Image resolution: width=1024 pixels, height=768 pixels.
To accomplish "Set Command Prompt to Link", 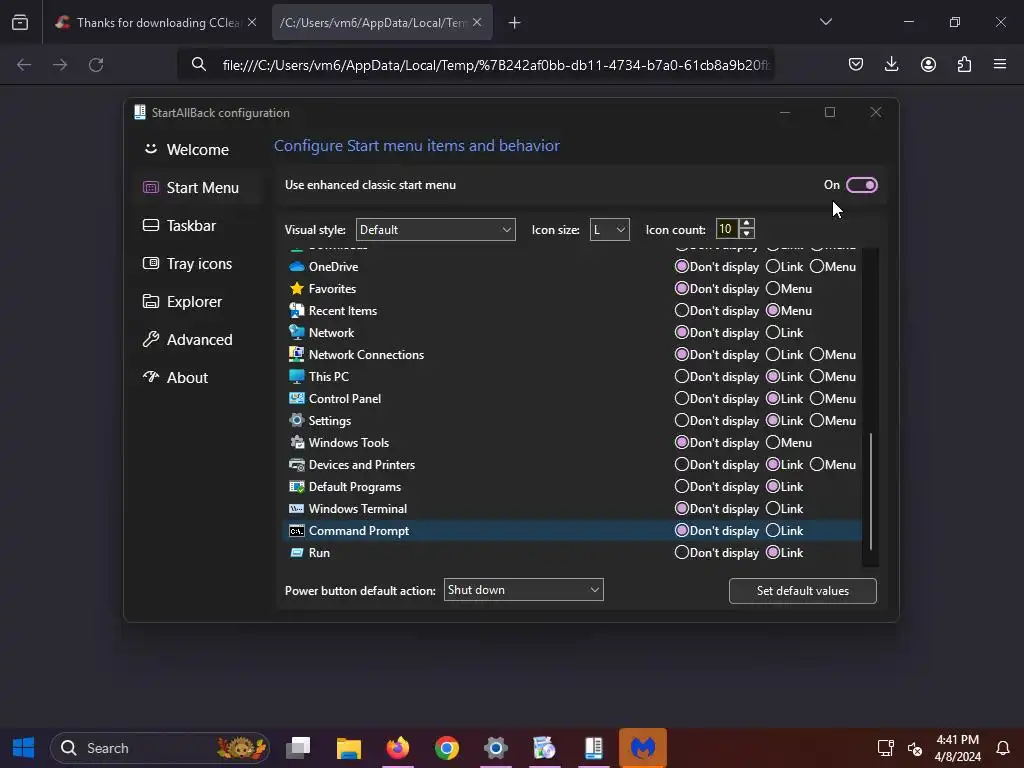I will pos(773,531).
